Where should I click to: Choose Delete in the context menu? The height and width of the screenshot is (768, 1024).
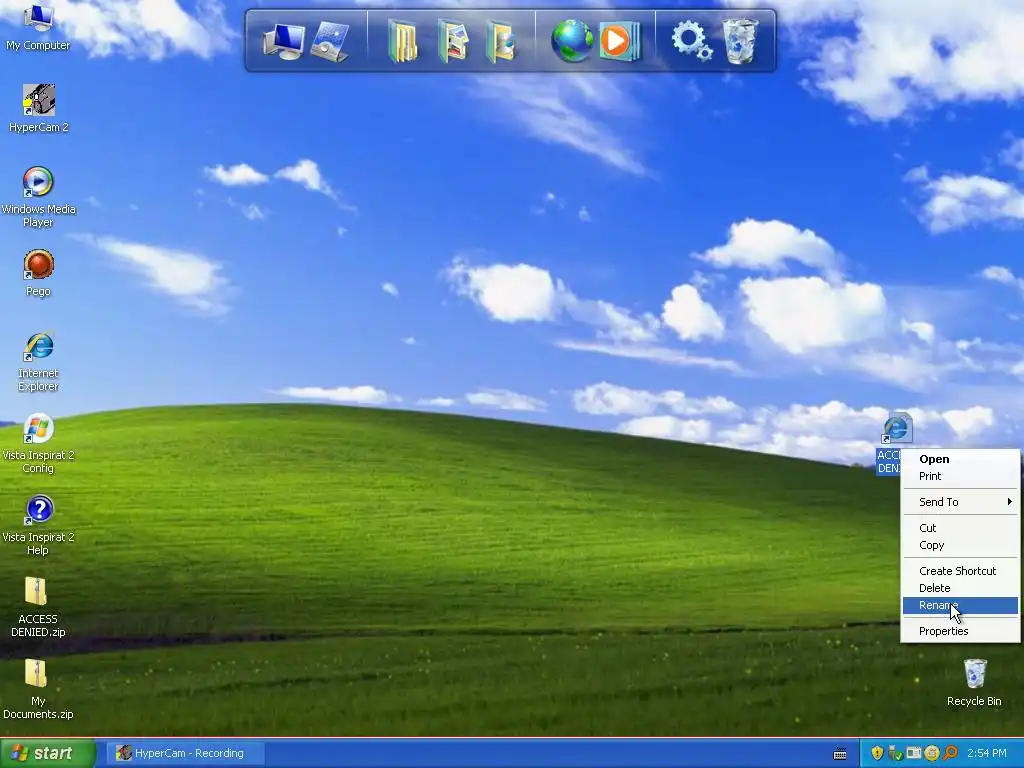(960, 588)
